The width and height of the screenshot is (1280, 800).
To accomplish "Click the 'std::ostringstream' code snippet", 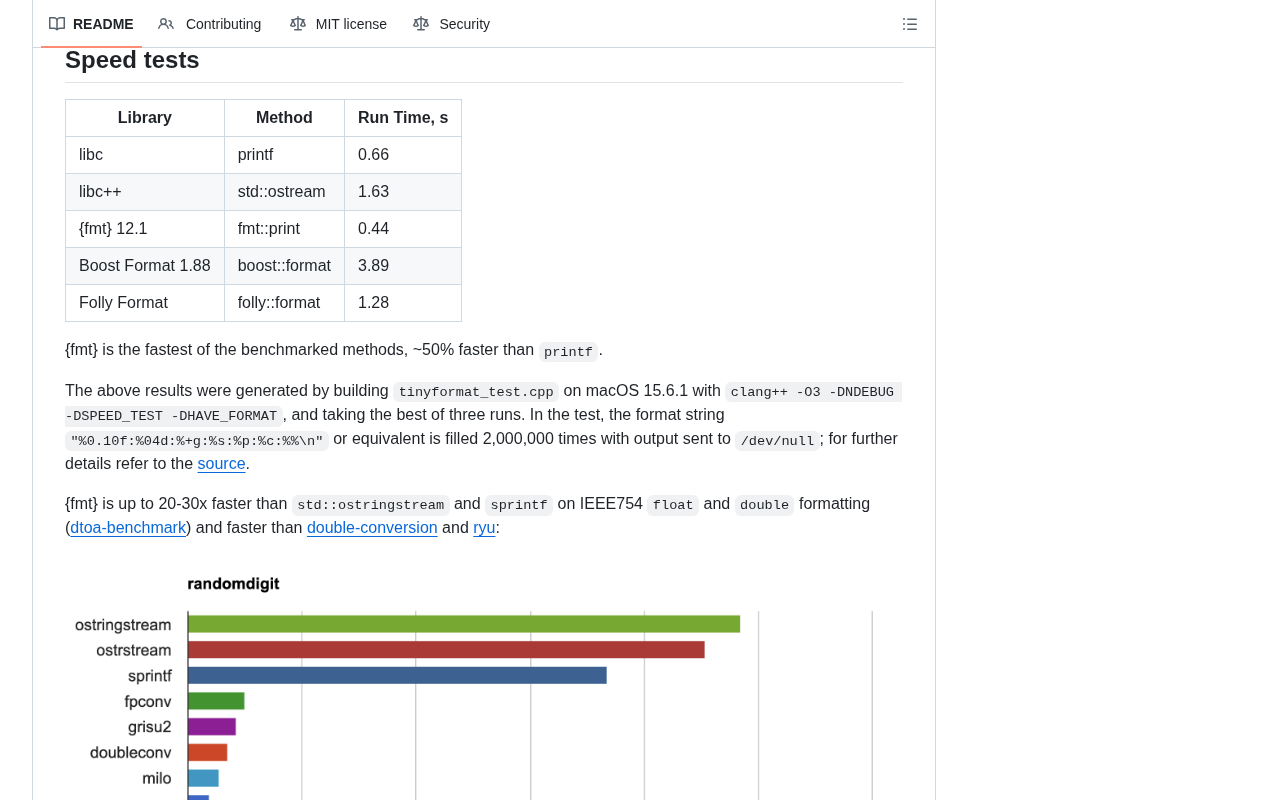I will [370, 505].
